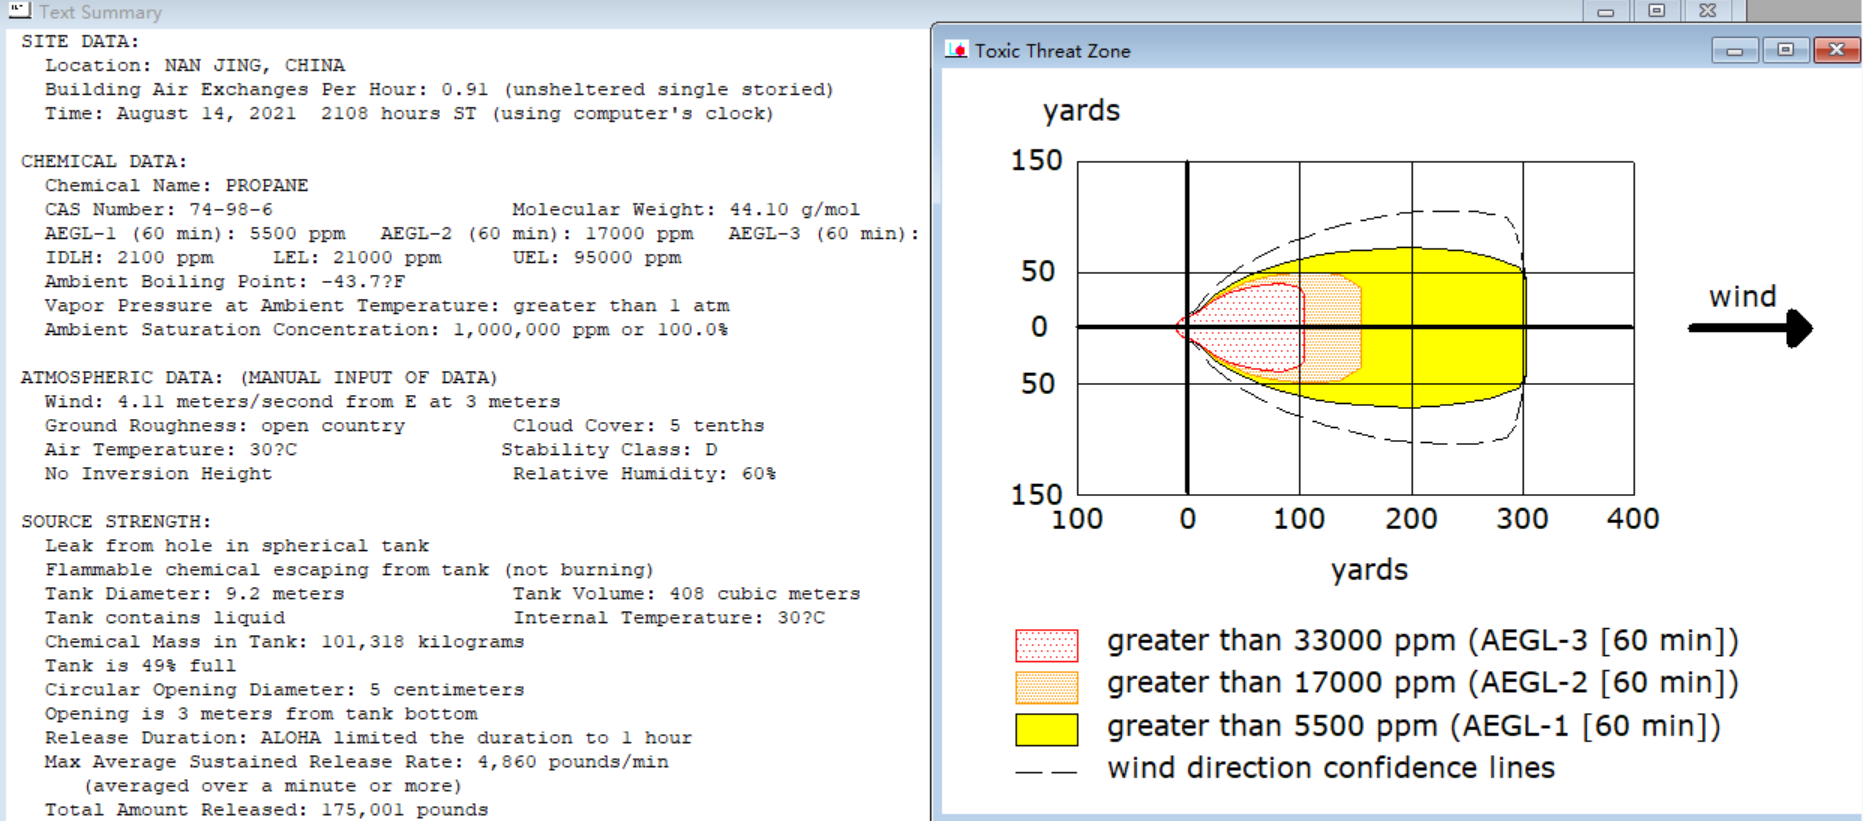Image resolution: width=1863 pixels, height=821 pixels.
Task: Click 'Tank is 49% full' line
Action: 140,665
